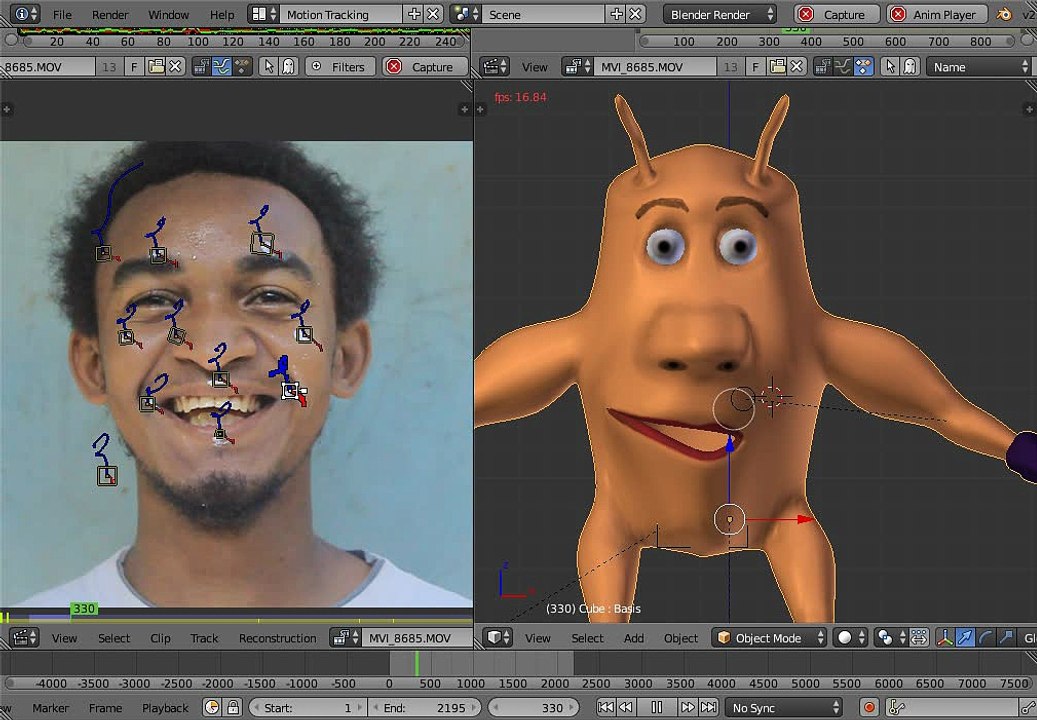Open keying set icon in timeline
Viewport: 1037px width, 720px height.
[x=897, y=707]
